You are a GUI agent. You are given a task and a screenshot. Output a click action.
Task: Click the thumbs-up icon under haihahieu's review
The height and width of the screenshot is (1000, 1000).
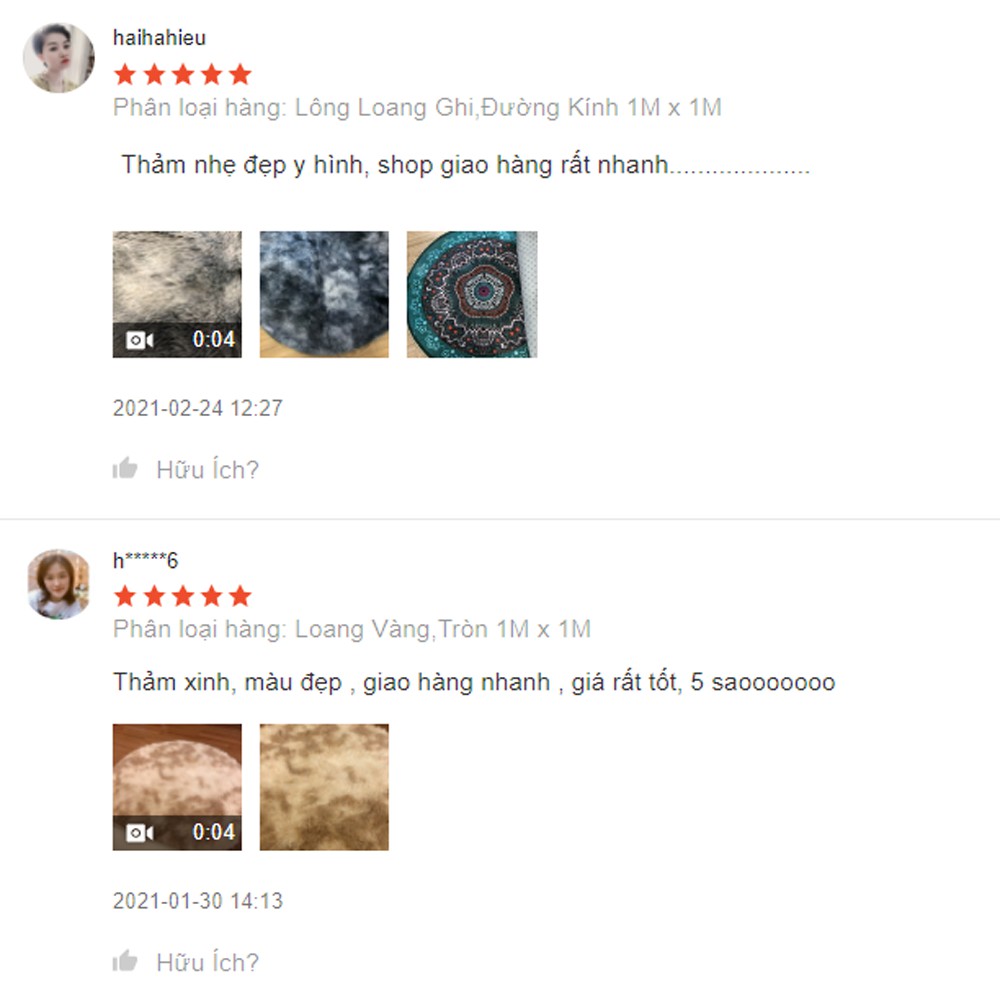(125, 468)
